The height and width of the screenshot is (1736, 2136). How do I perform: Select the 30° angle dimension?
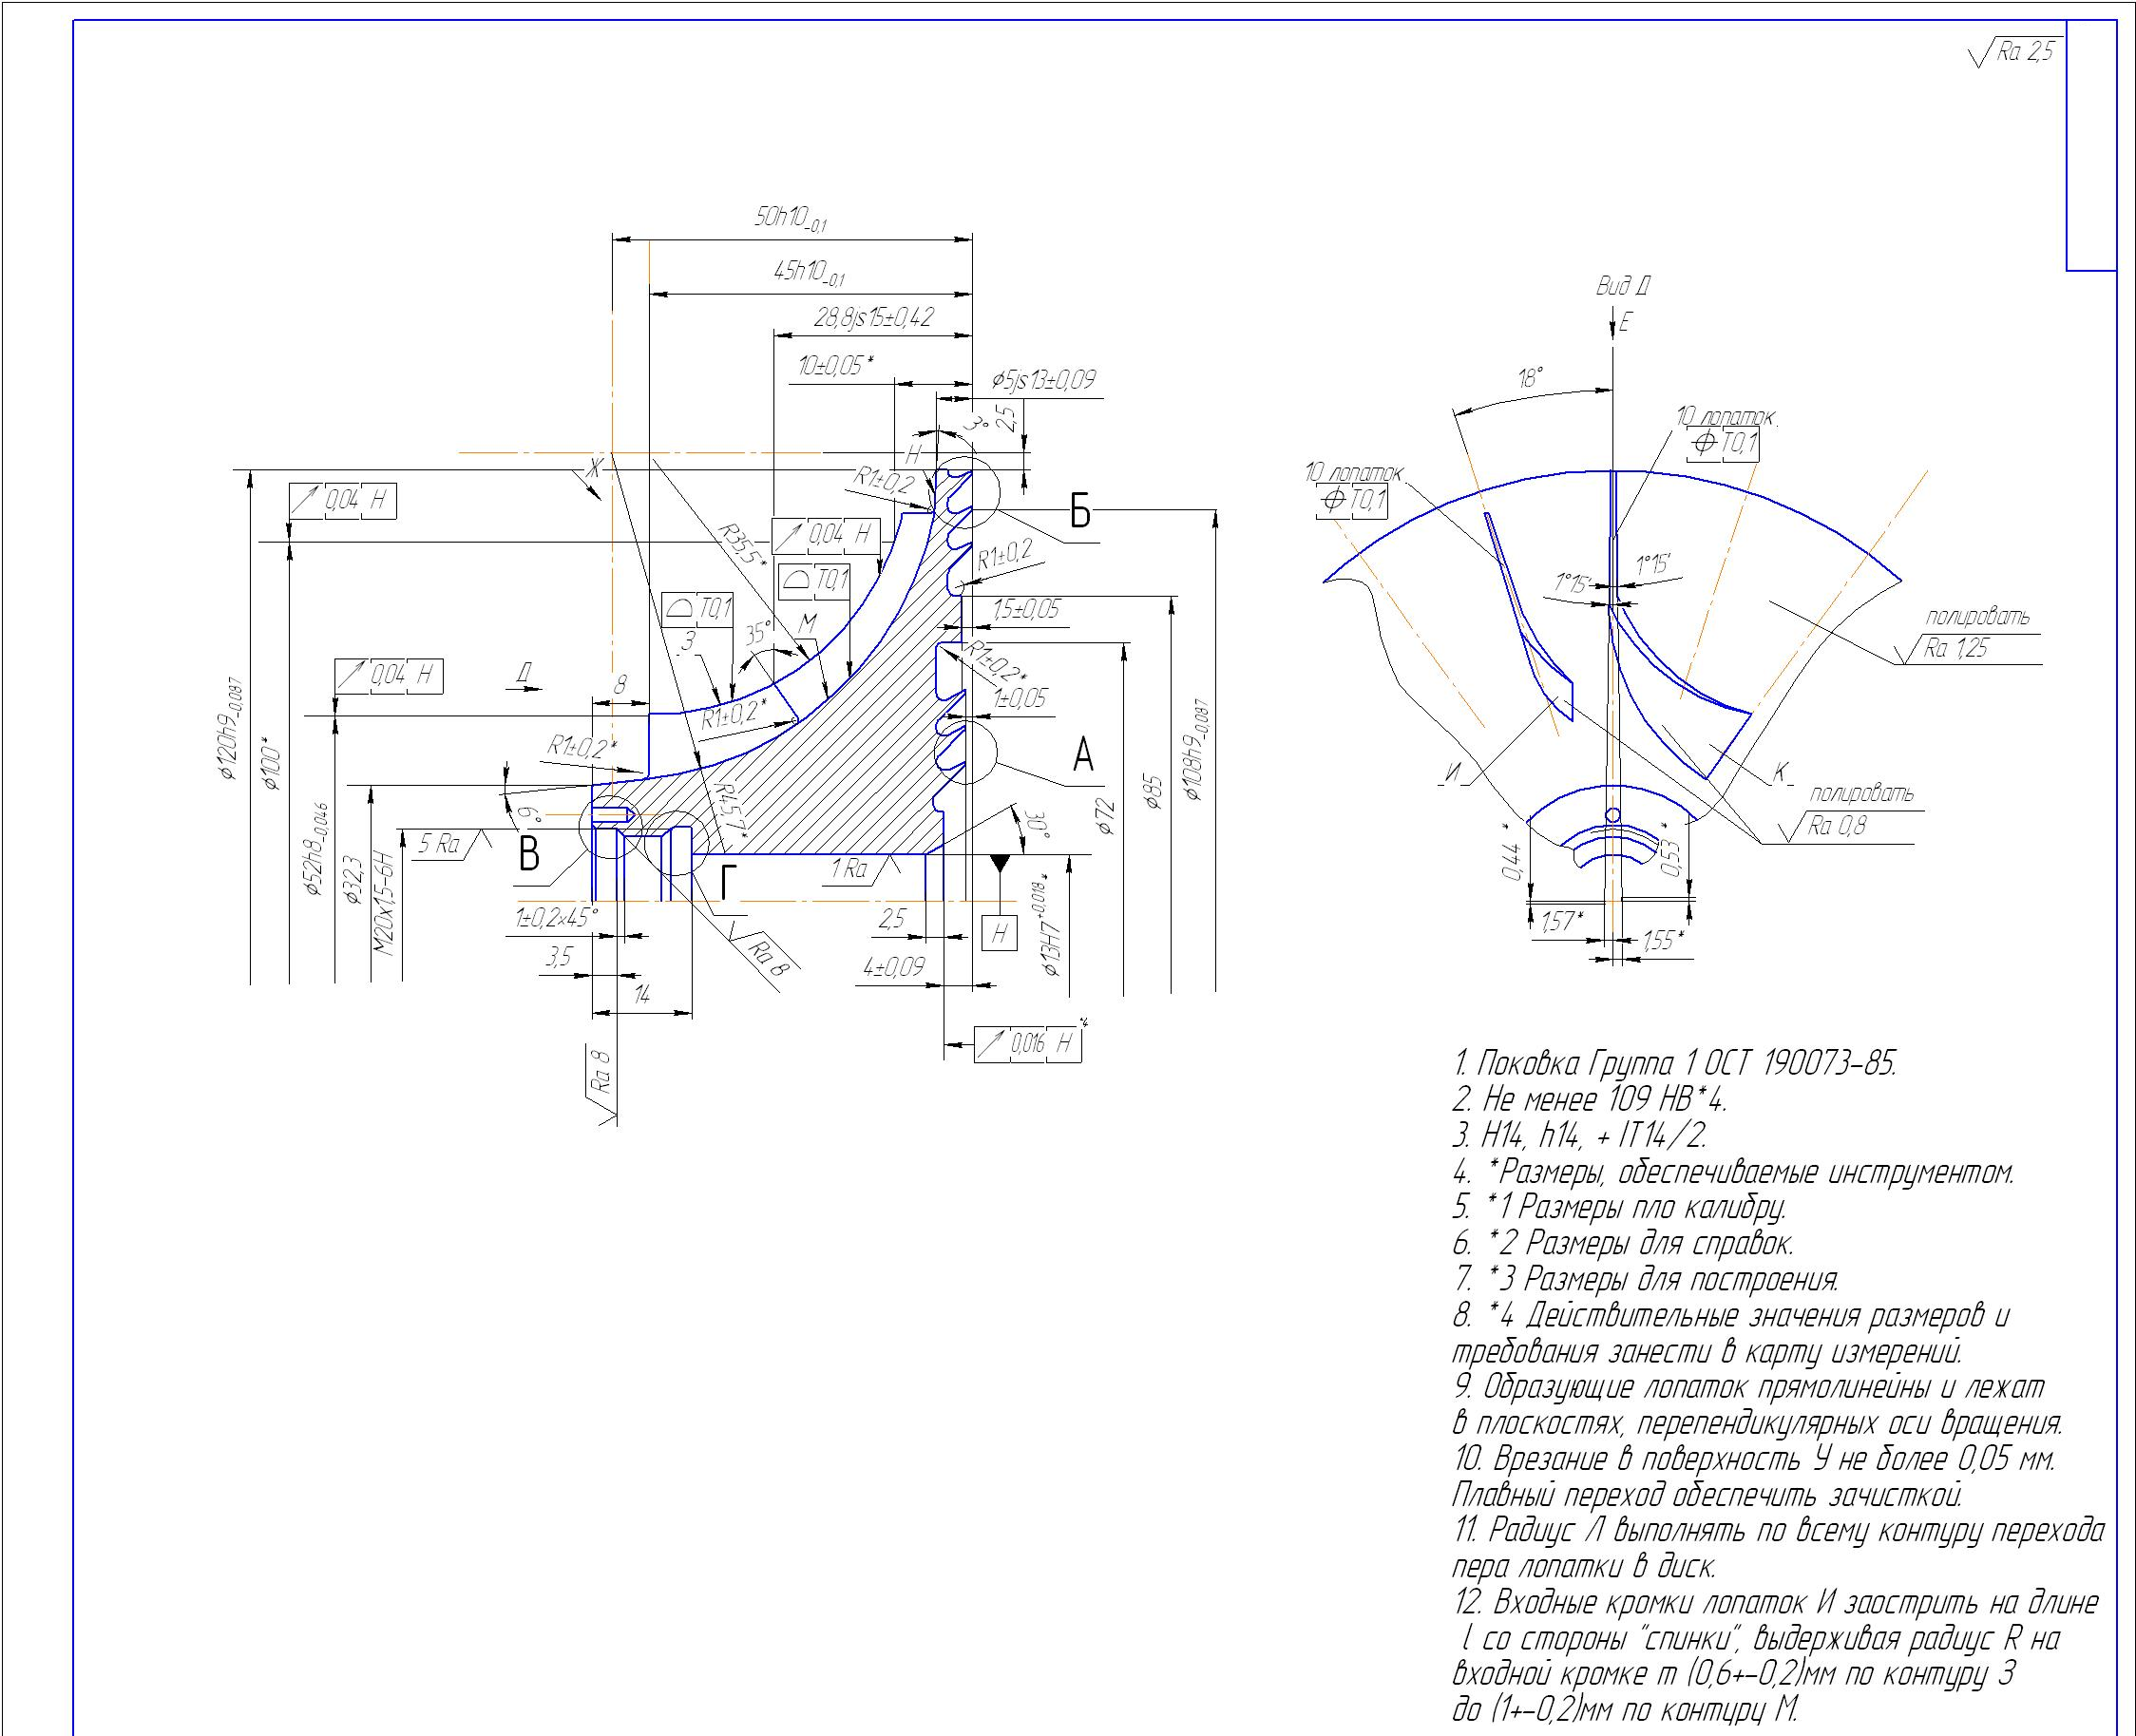(x=1037, y=824)
